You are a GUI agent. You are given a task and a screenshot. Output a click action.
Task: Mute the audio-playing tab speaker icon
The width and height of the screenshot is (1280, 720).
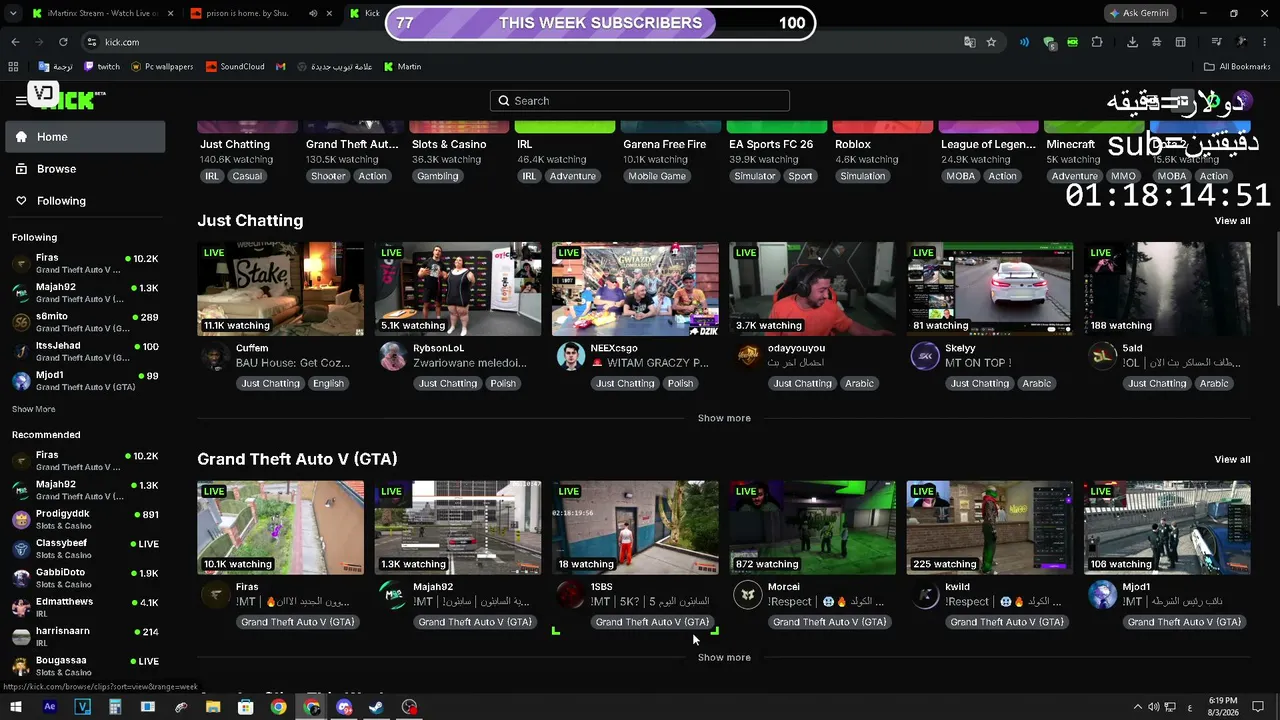point(313,14)
